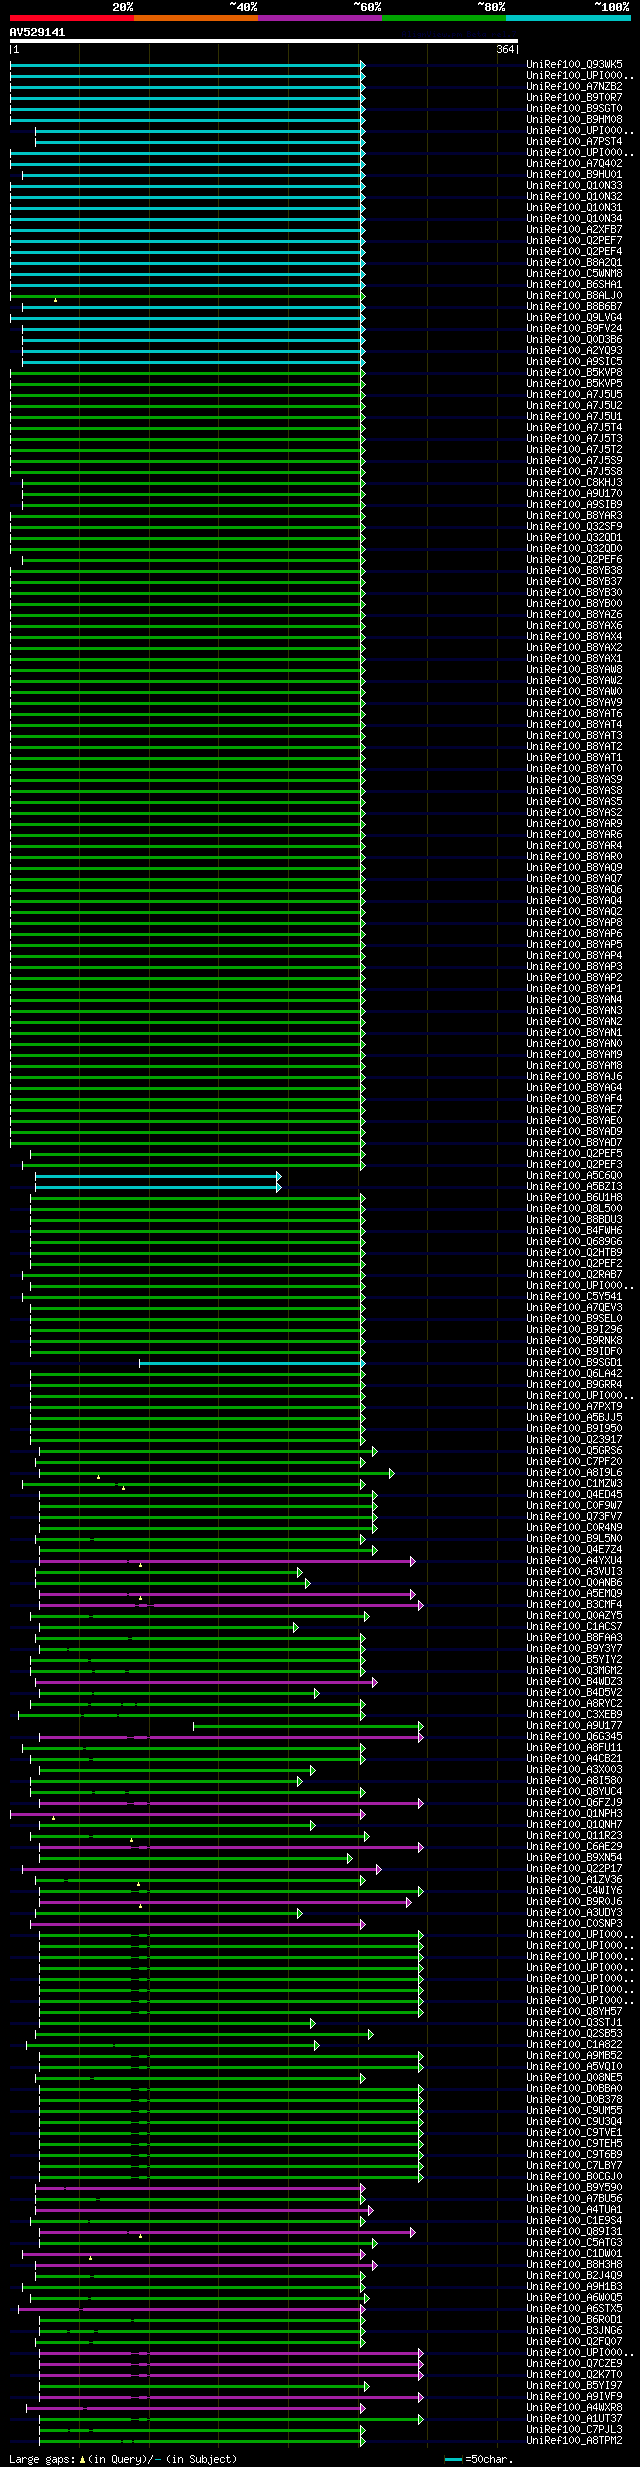The image size is (640, 2467).
Task: Click the white query sequence bar
Action: [x=264, y=41]
